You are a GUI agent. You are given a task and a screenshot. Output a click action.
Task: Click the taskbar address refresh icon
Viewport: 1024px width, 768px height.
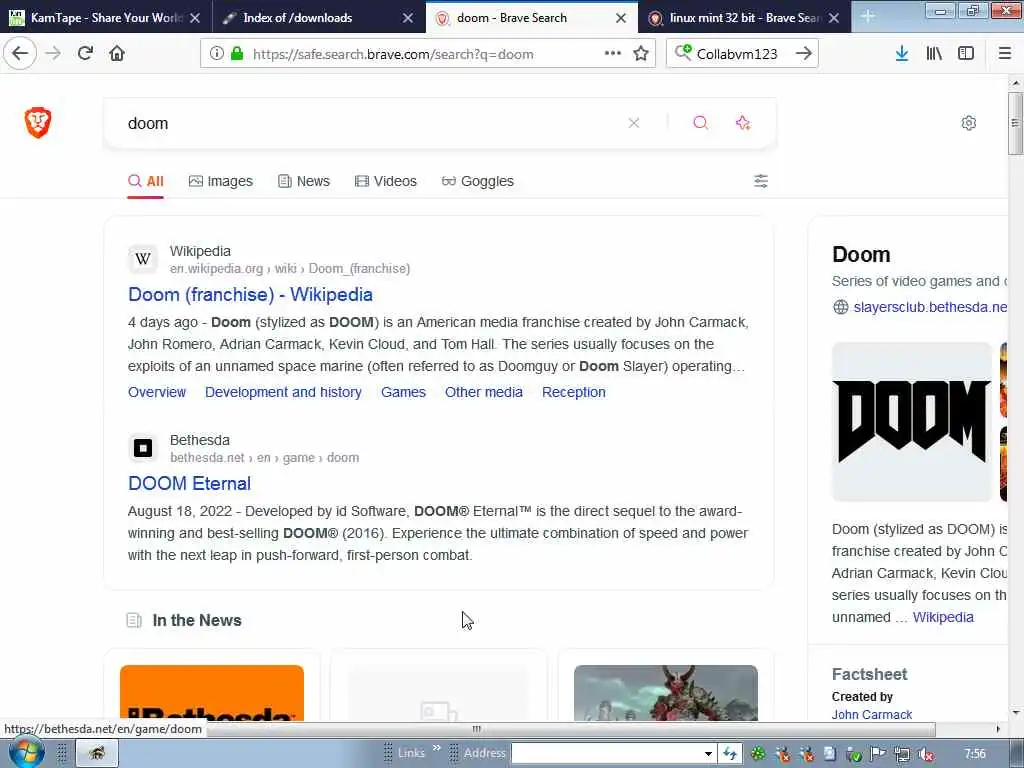[x=729, y=754]
